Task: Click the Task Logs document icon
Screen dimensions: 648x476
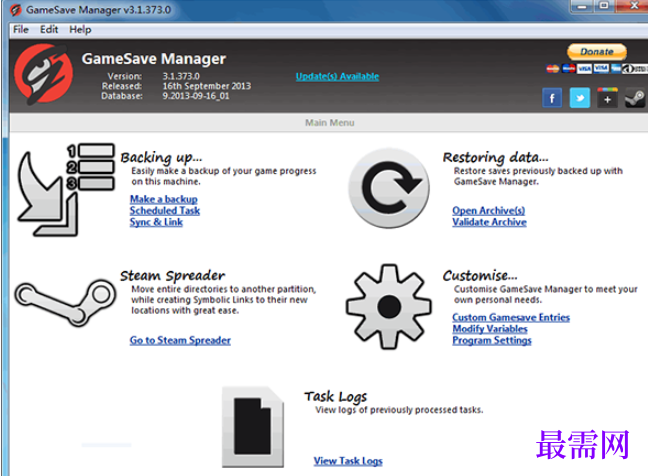Action: 253,427
